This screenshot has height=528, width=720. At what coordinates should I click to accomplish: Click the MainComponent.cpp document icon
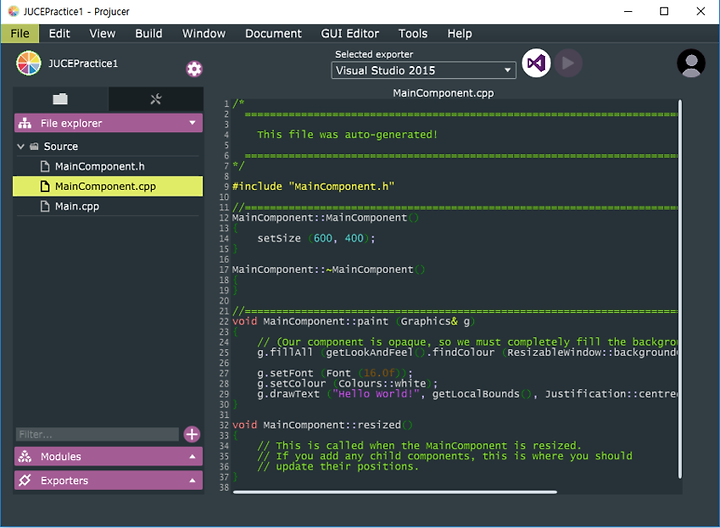click(x=45, y=186)
